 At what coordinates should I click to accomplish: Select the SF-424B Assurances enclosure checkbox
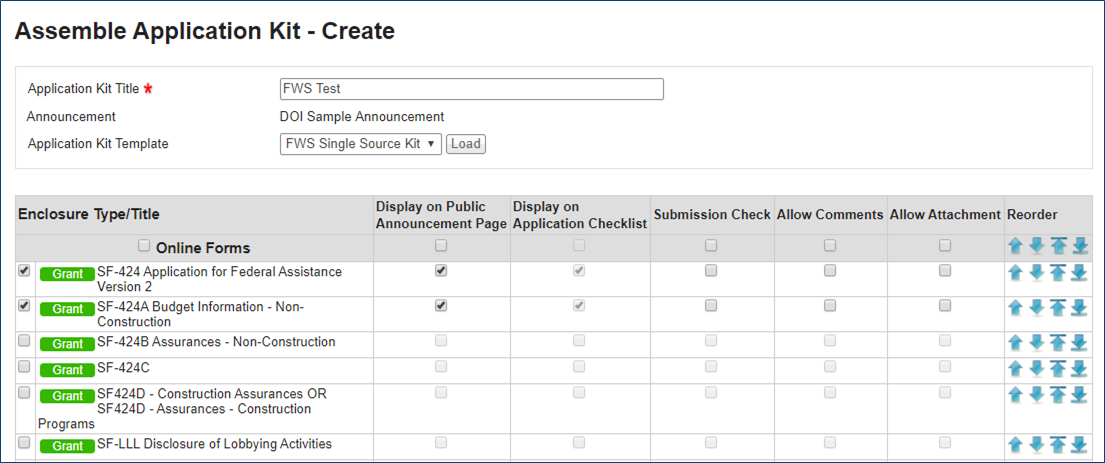coord(24,340)
